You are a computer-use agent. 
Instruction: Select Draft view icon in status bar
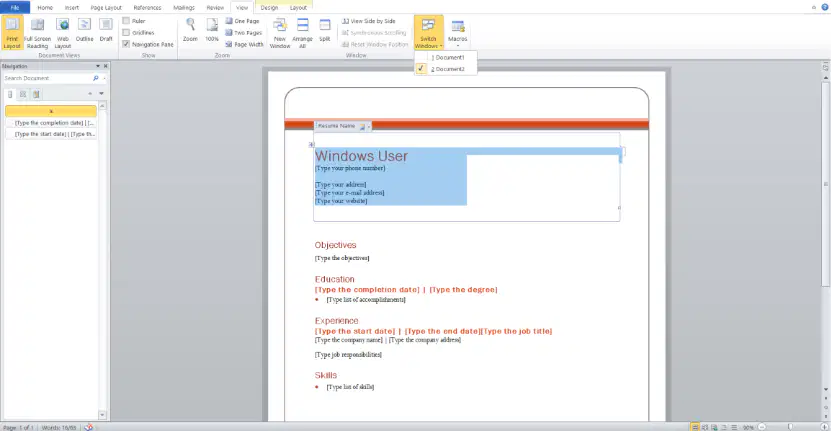(733, 427)
